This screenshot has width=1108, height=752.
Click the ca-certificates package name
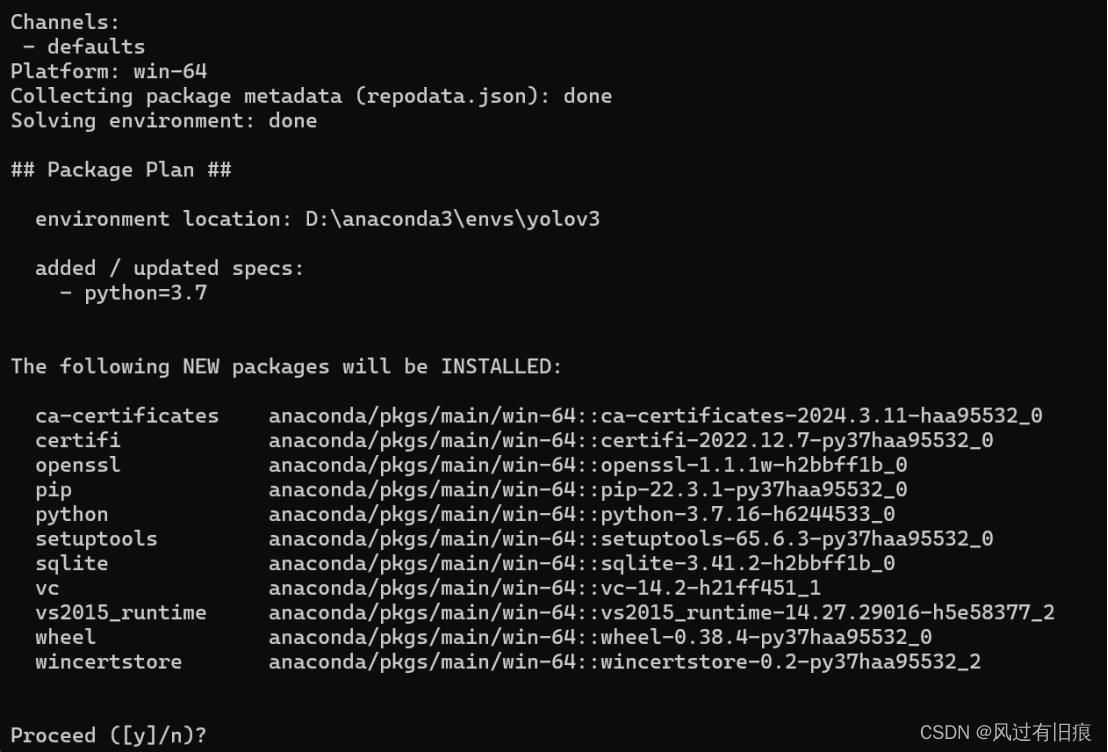pyautogui.click(x=127, y=416)
